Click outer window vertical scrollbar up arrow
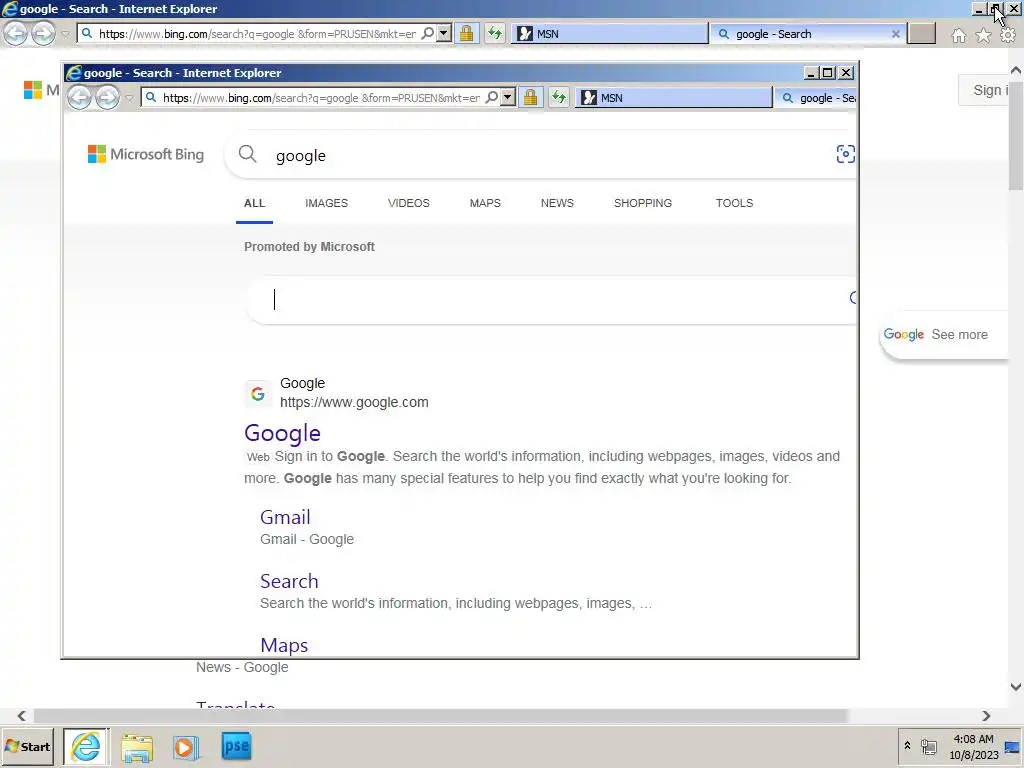This screenshot has height=768, width=1024. 1016,70
